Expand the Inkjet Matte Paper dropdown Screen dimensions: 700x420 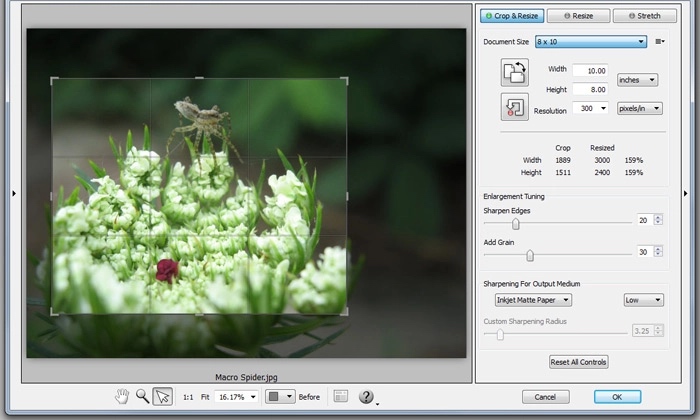[x=533, y=299]
